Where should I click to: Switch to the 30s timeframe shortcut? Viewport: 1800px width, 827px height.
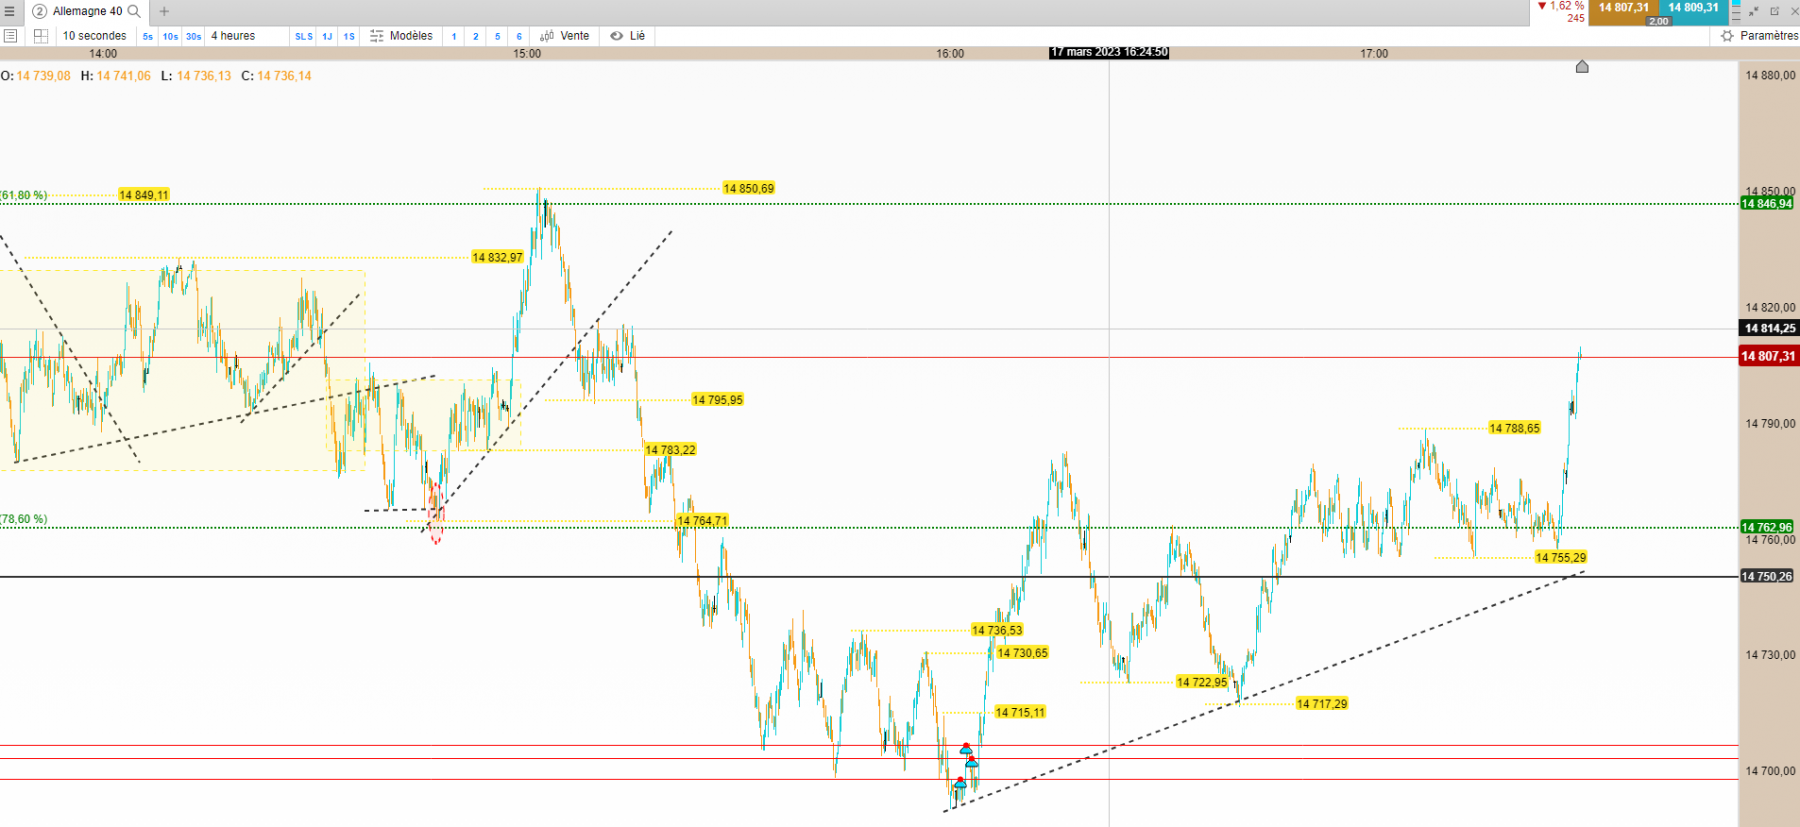pos(193,36)
